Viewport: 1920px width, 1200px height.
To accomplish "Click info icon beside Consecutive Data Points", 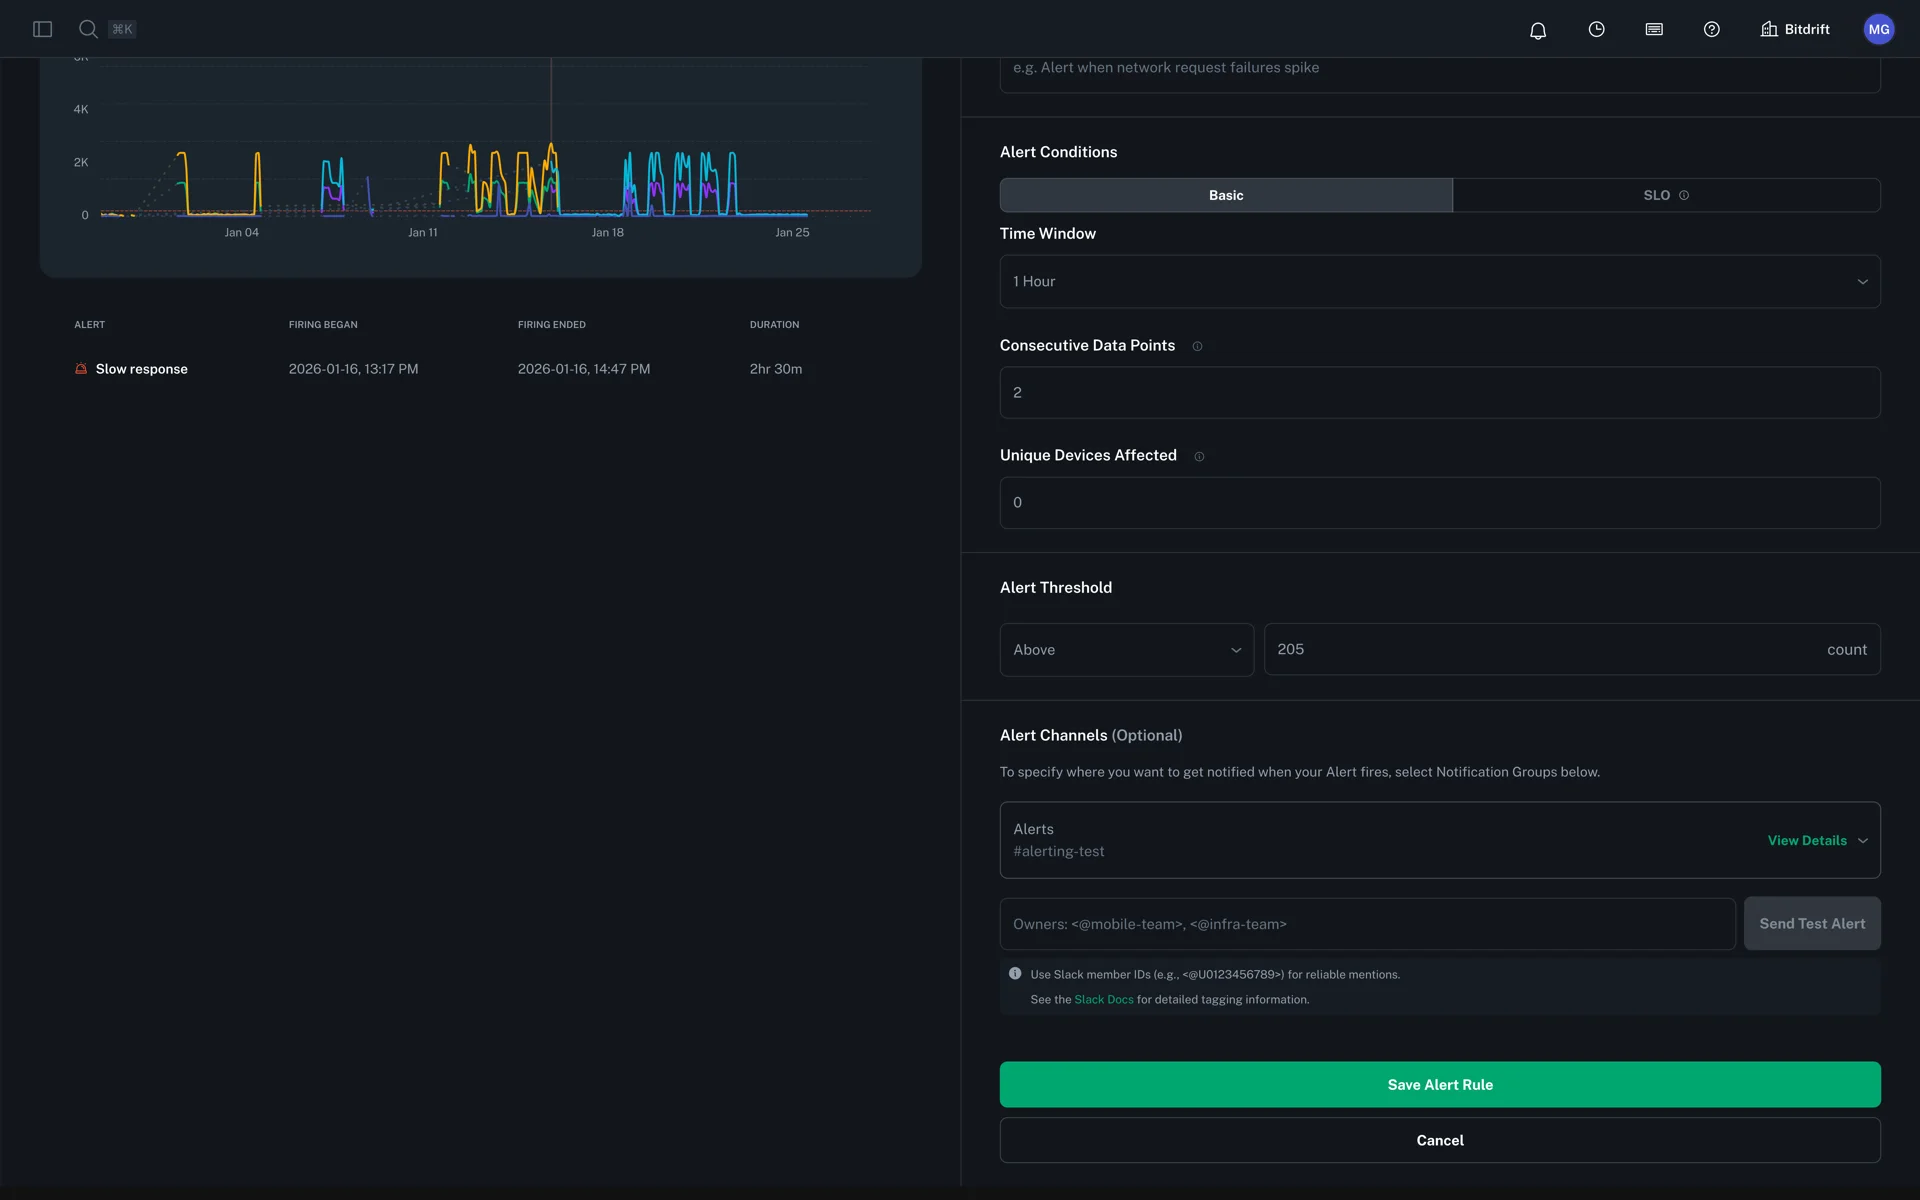I will tap(1197, 346).
